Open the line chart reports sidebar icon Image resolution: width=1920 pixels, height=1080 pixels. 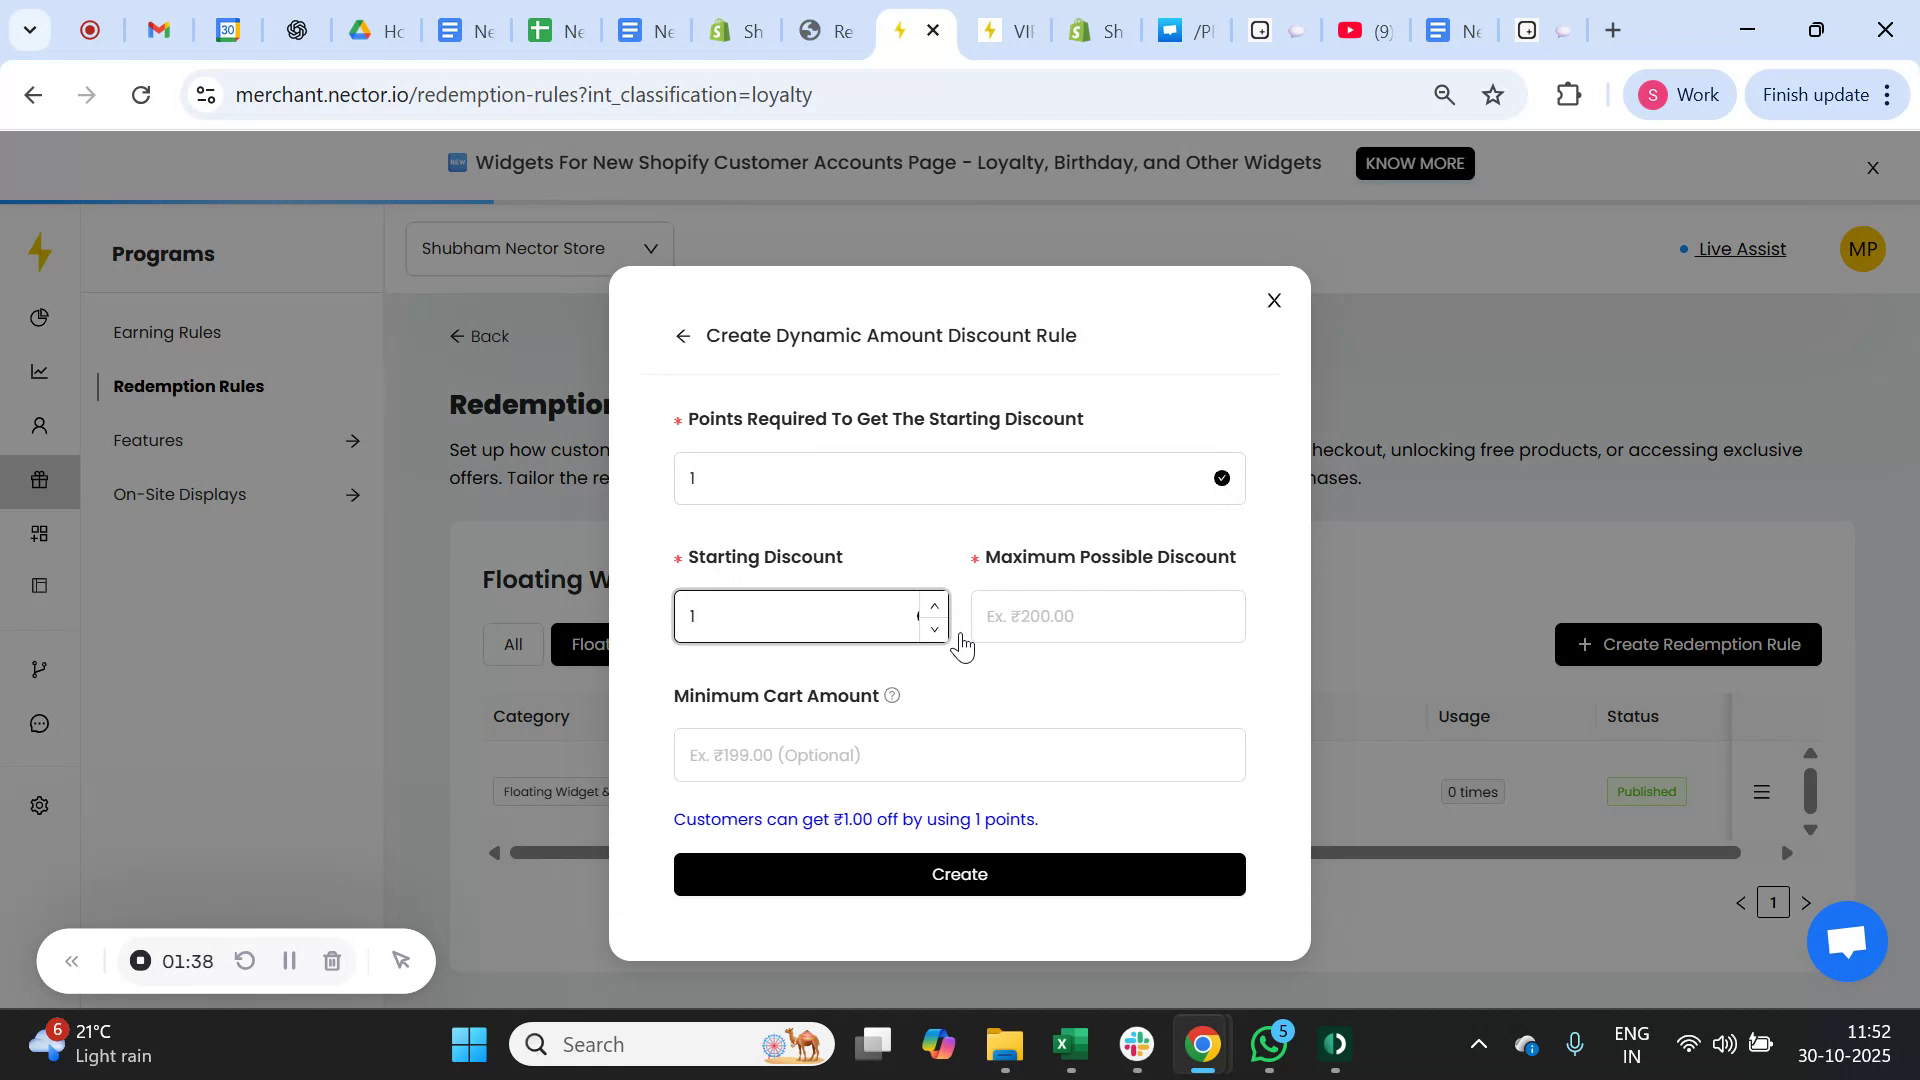(x=40, y=371)
